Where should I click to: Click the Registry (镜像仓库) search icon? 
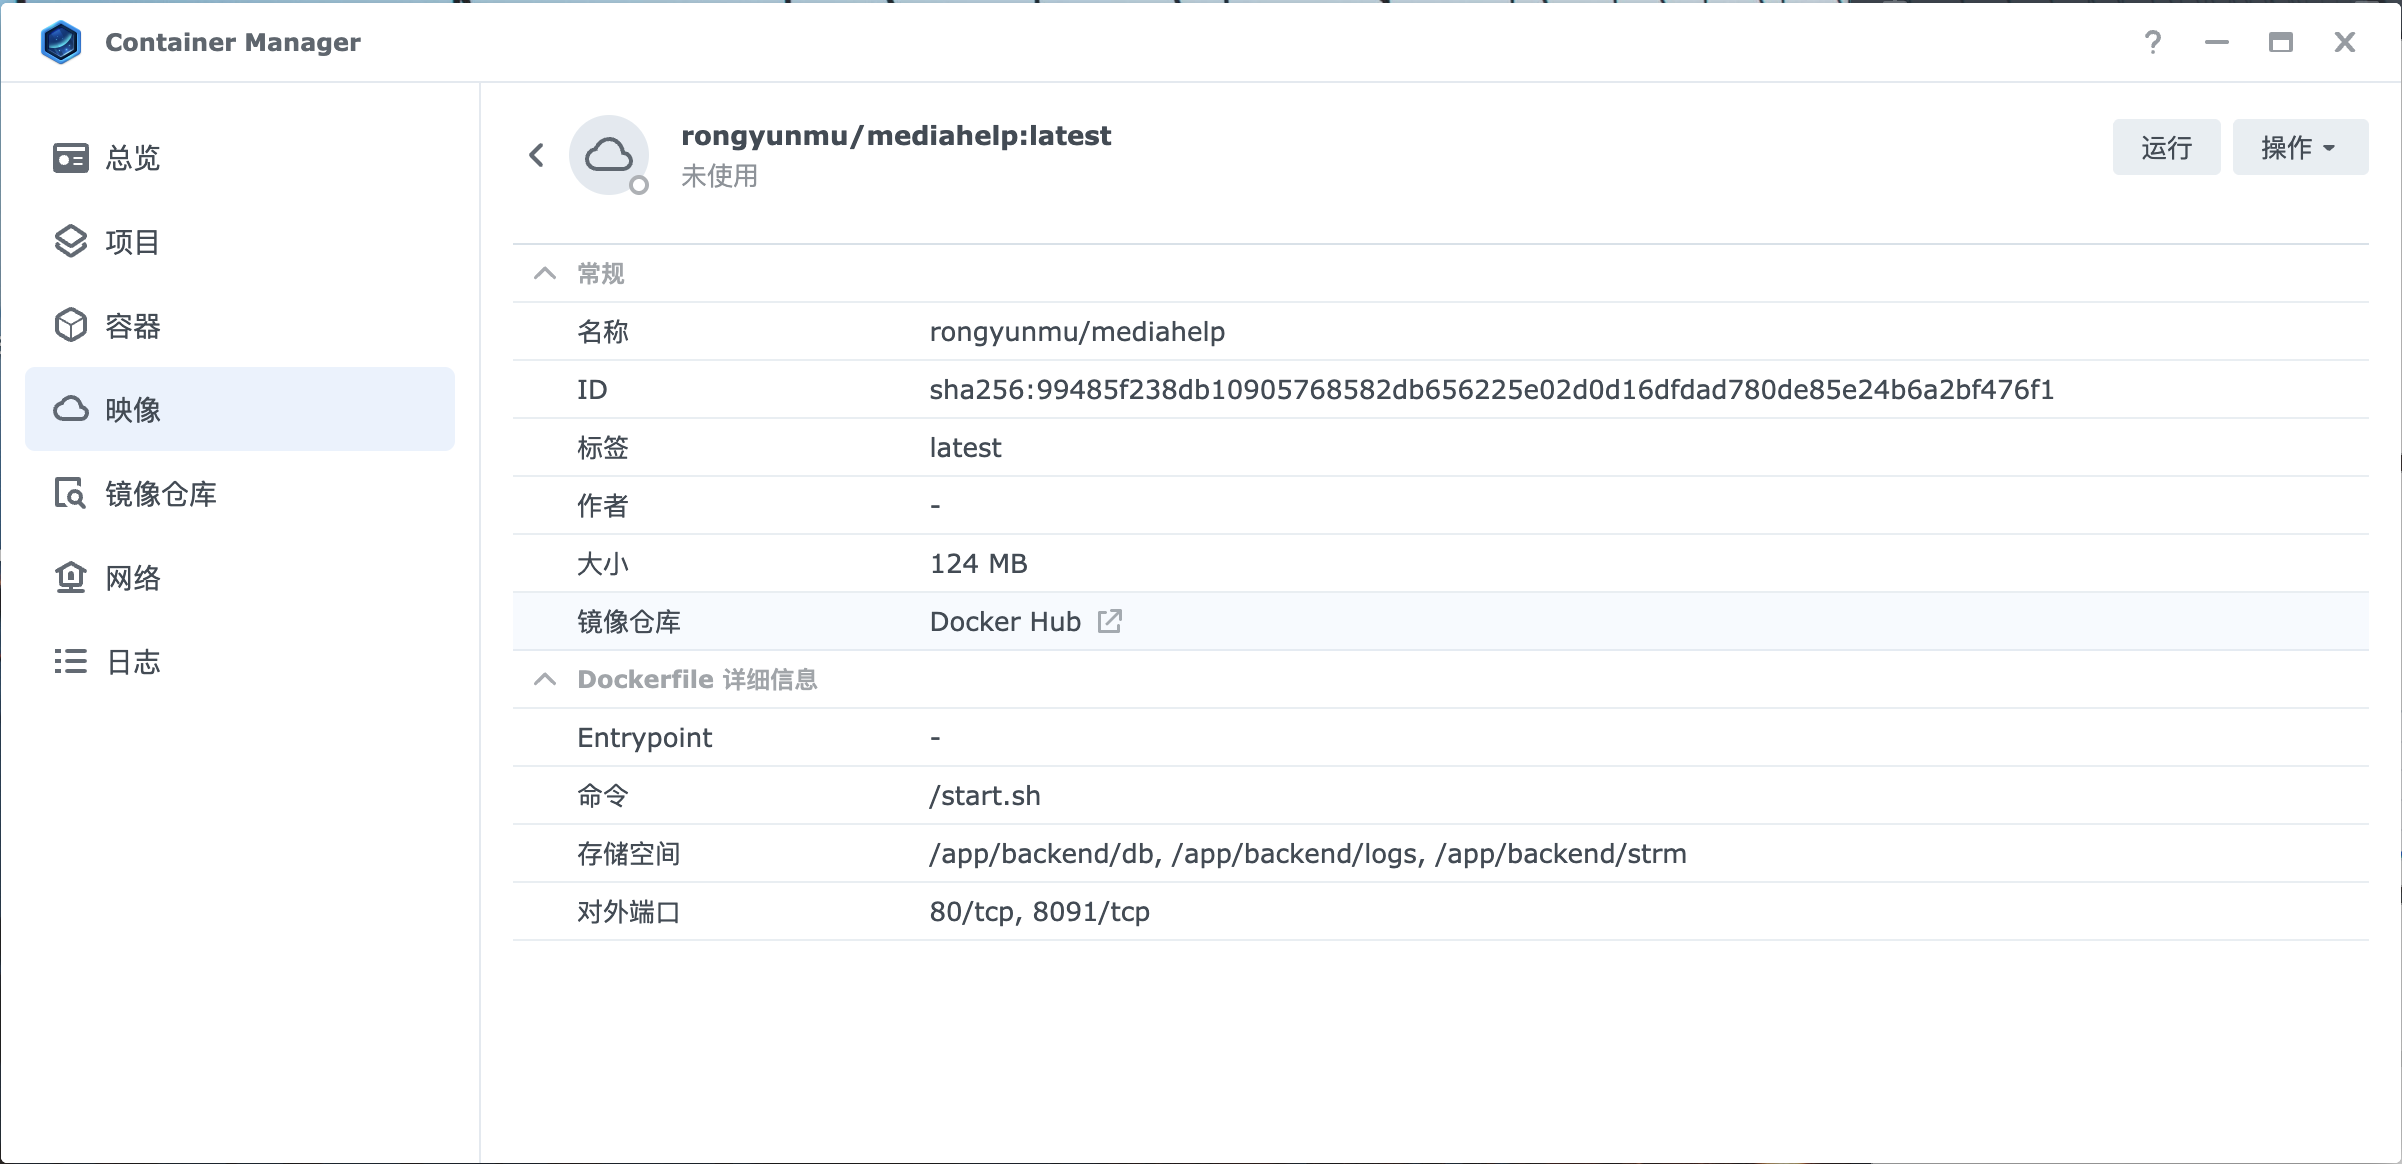point(70,494)
